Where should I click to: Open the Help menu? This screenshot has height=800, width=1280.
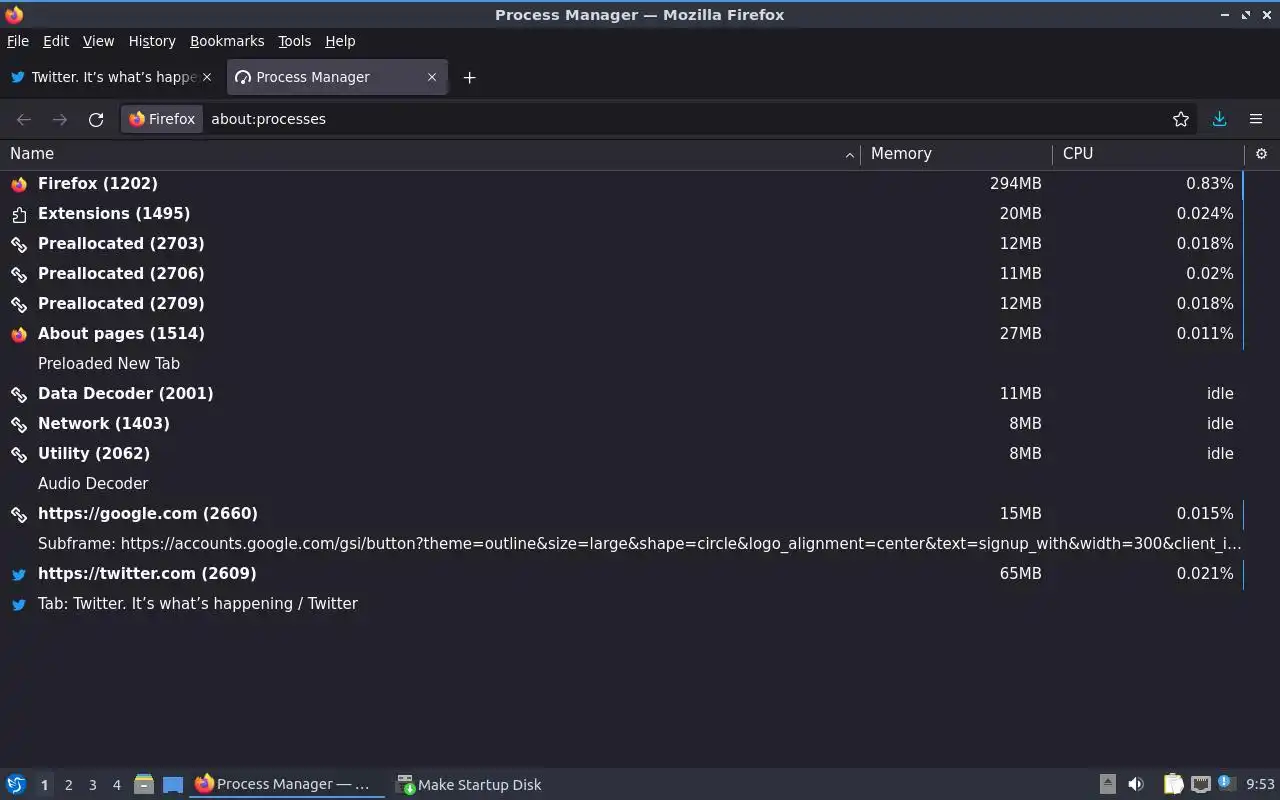(x=340, y=41)
